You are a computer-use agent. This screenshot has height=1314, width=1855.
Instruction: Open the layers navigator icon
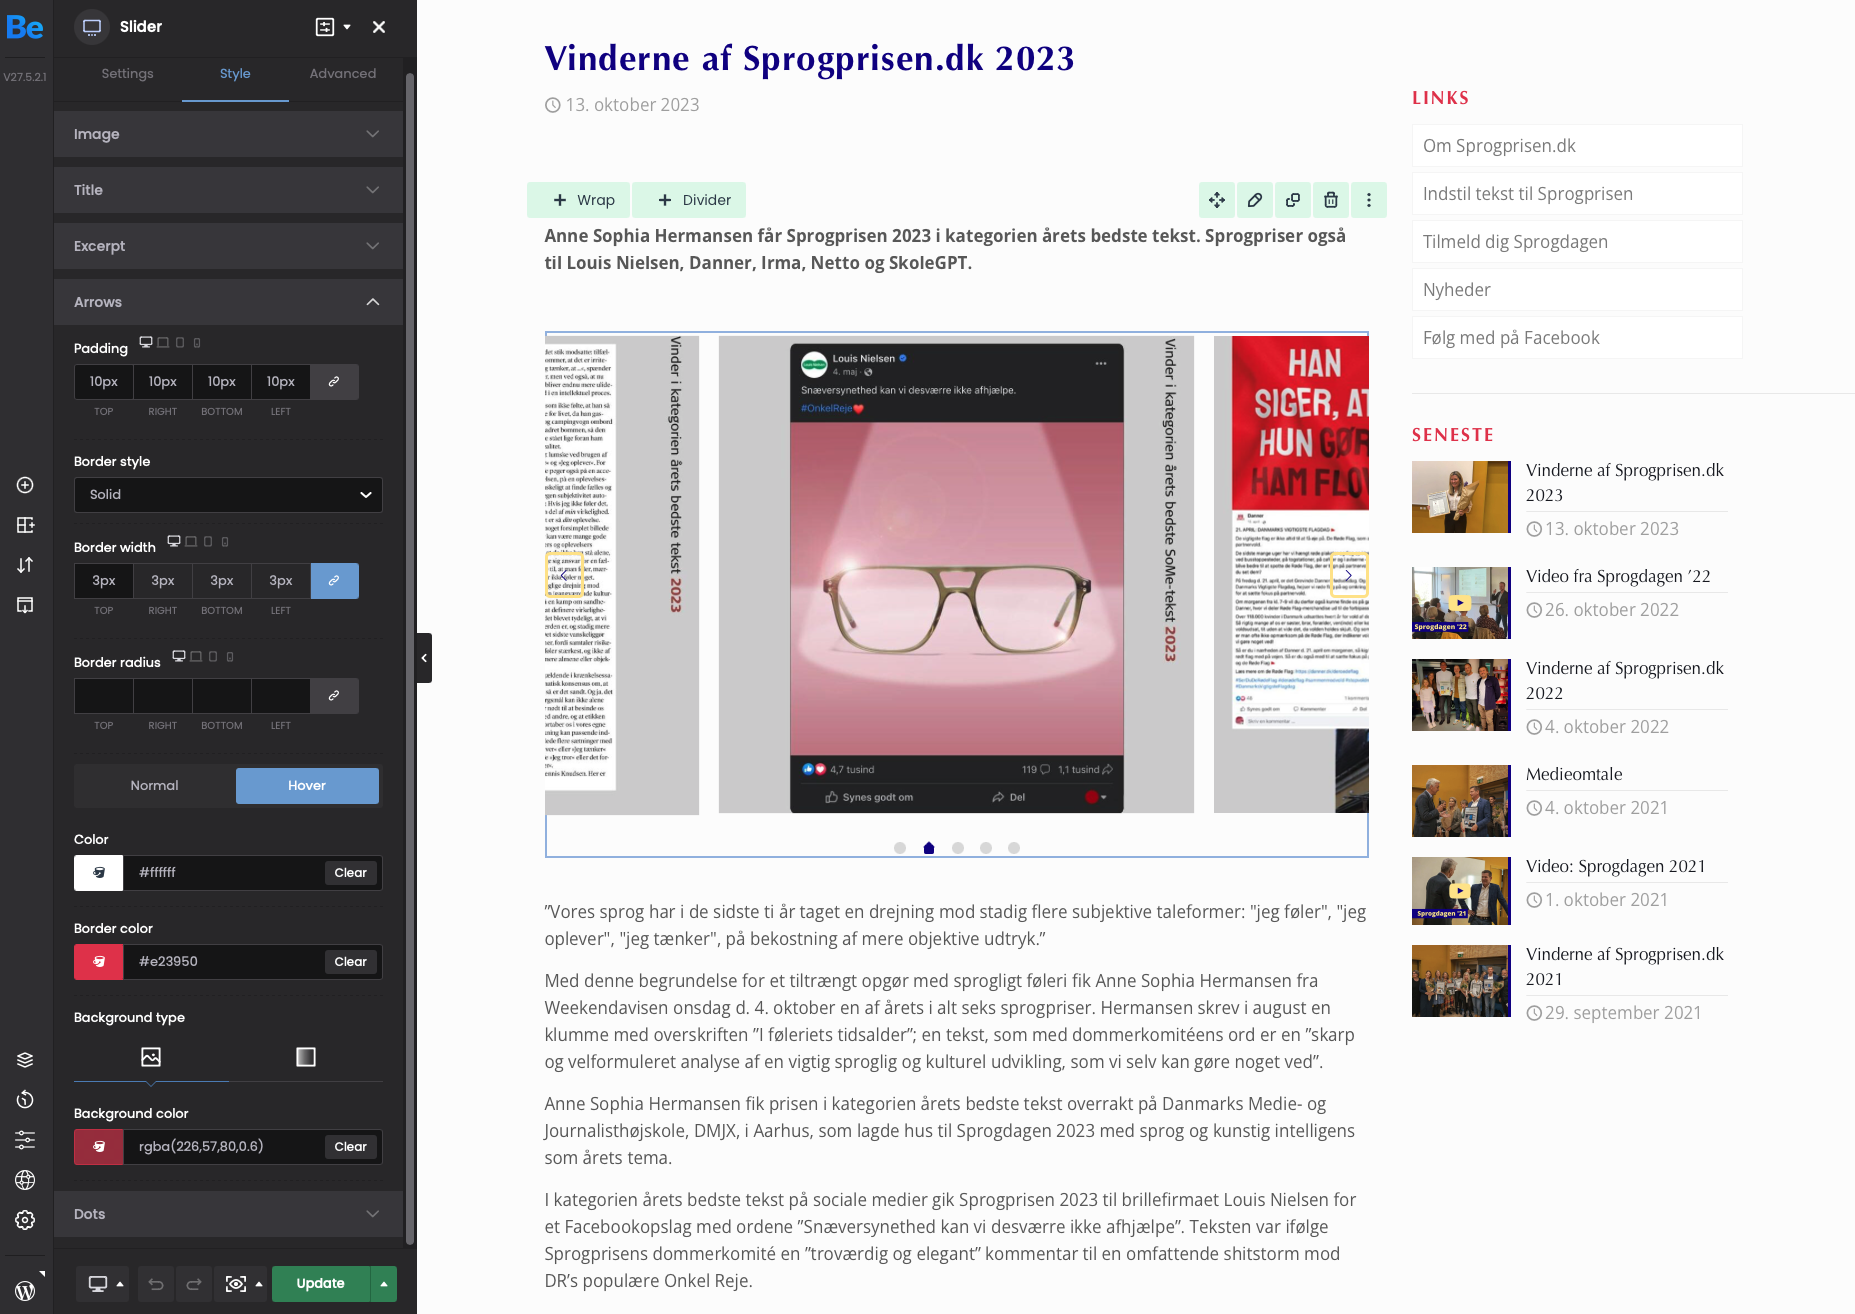(x=25, y=1060)
